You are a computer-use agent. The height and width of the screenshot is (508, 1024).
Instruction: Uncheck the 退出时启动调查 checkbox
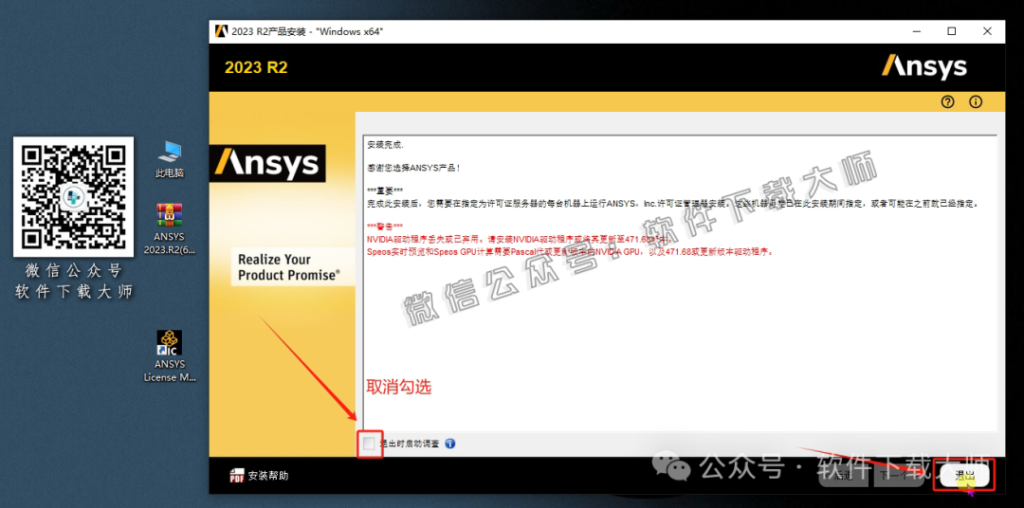370,444
